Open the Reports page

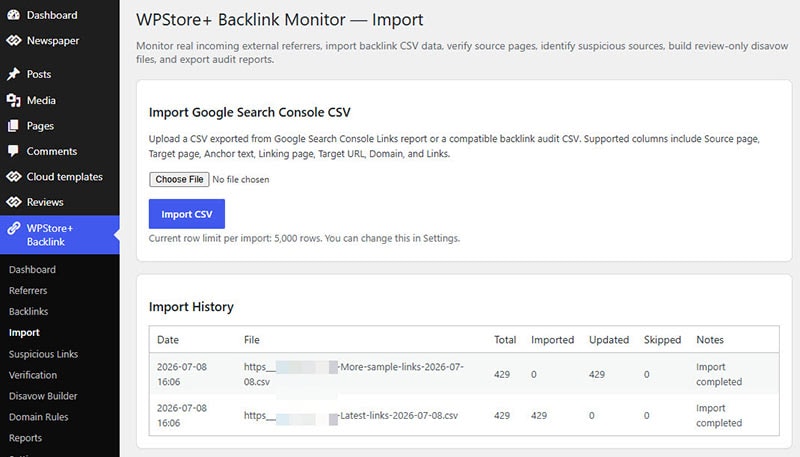click(26, 438)
